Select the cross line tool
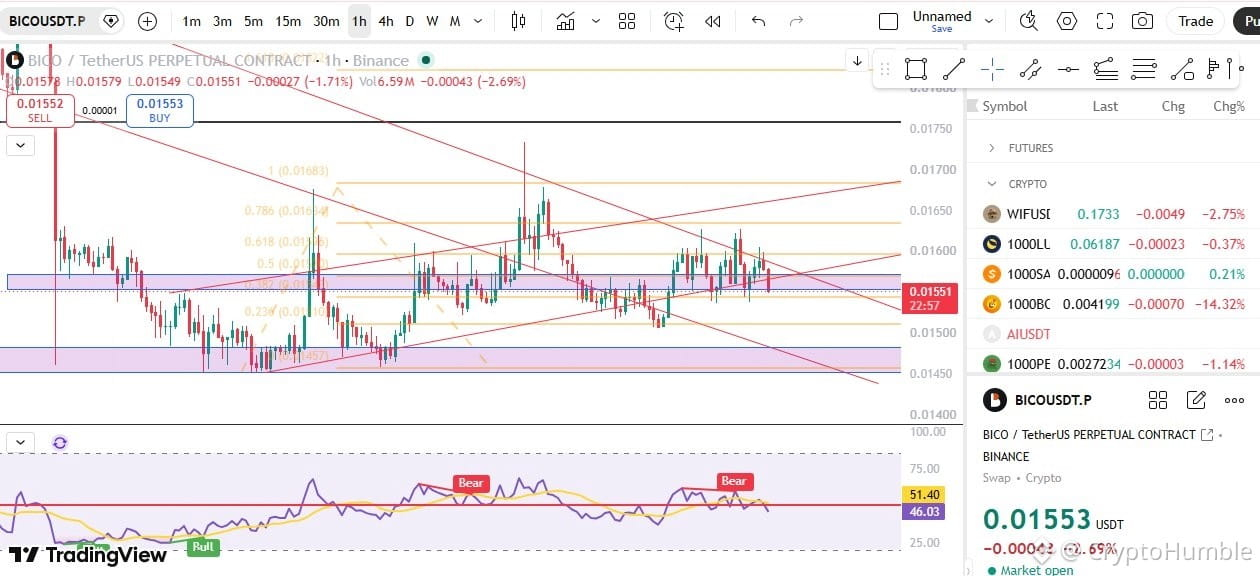 point(992,69)
